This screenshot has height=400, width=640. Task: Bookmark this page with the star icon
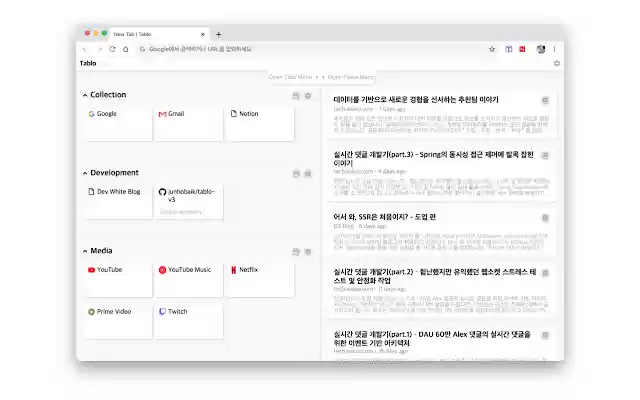click(492, 49)
